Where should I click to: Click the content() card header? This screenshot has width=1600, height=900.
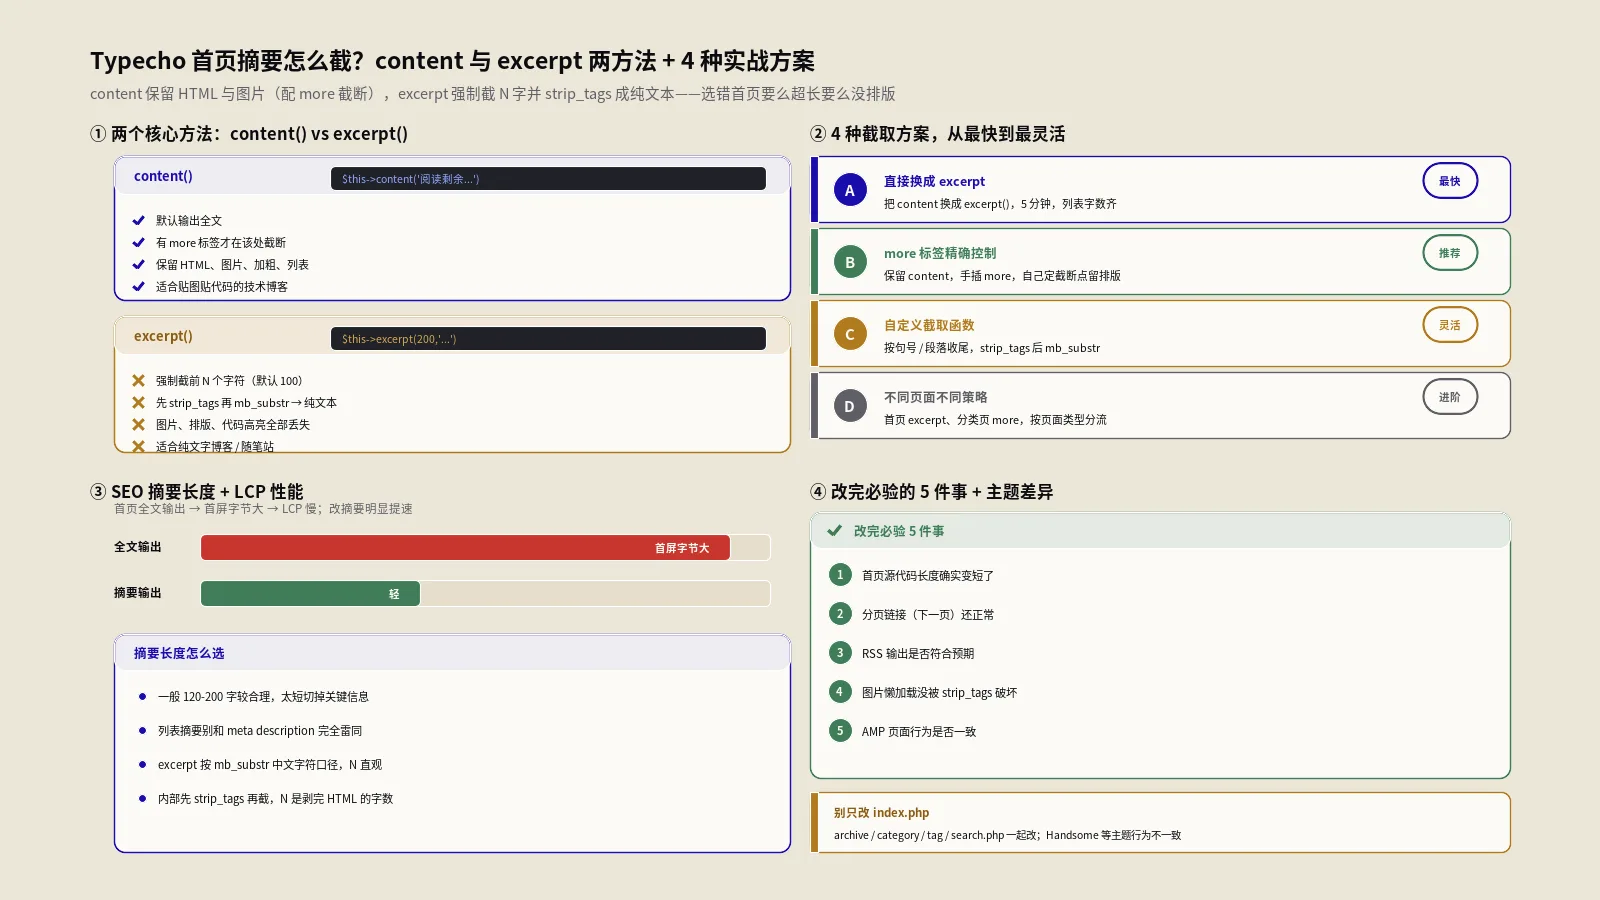coord(452,176)
